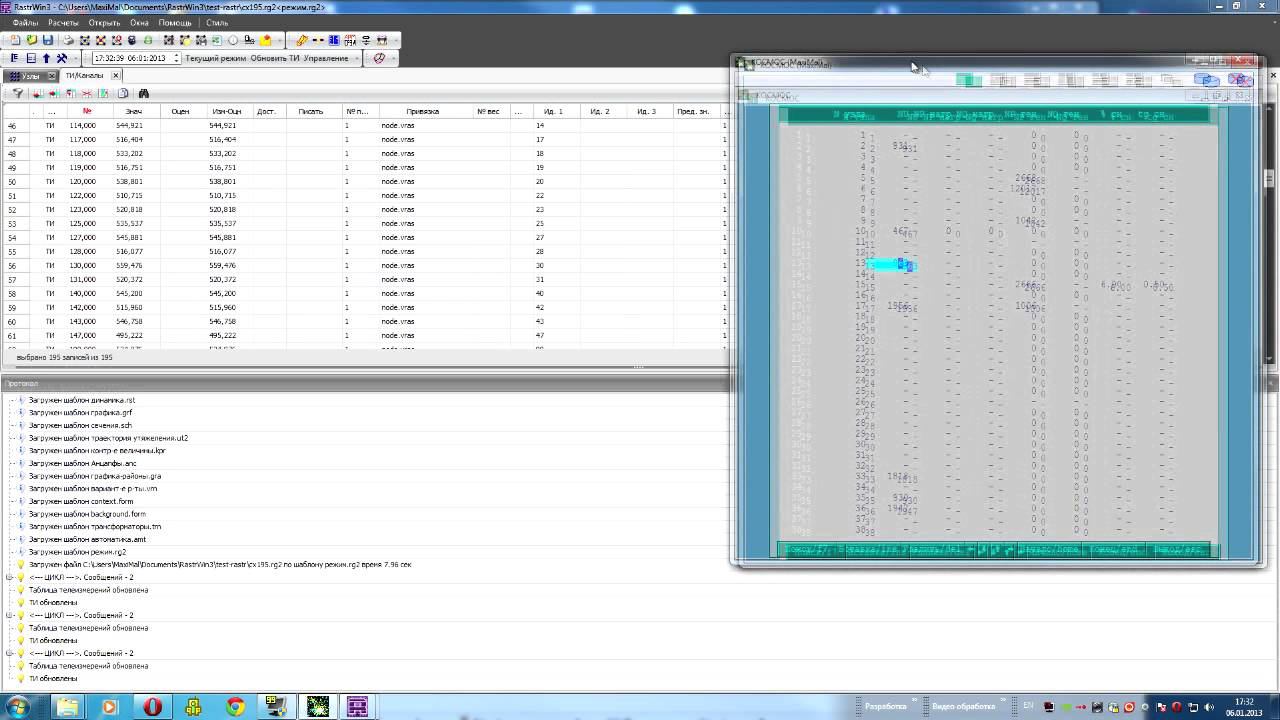
Task: Sort by the № column header
Action: (x=87, y=111)
